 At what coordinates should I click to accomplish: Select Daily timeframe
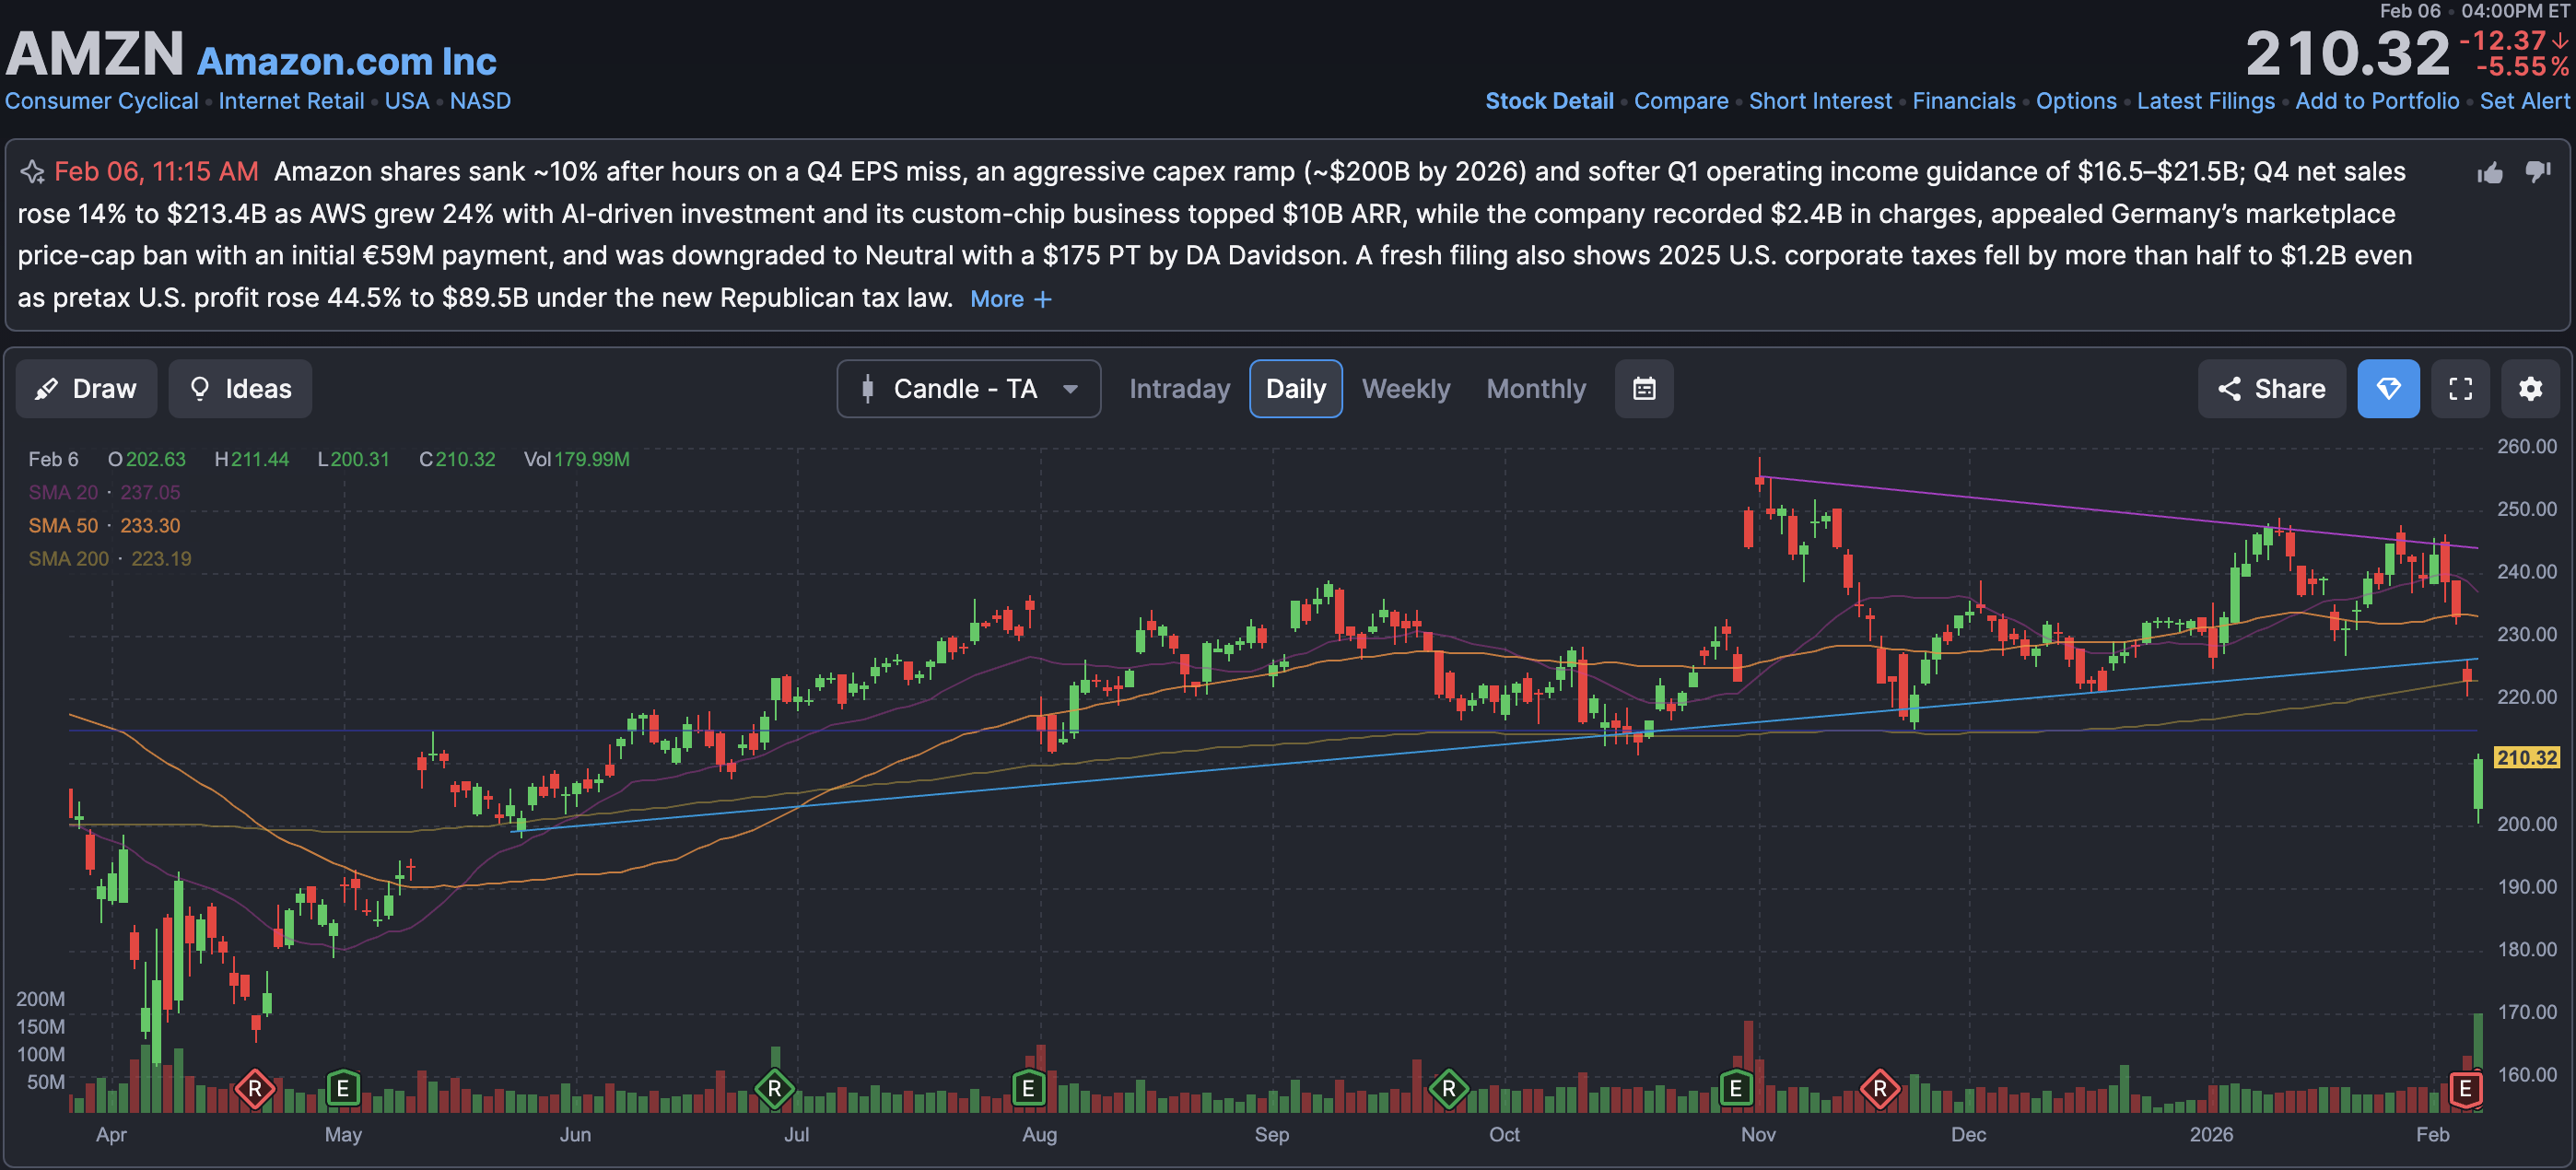[1295, 389]
